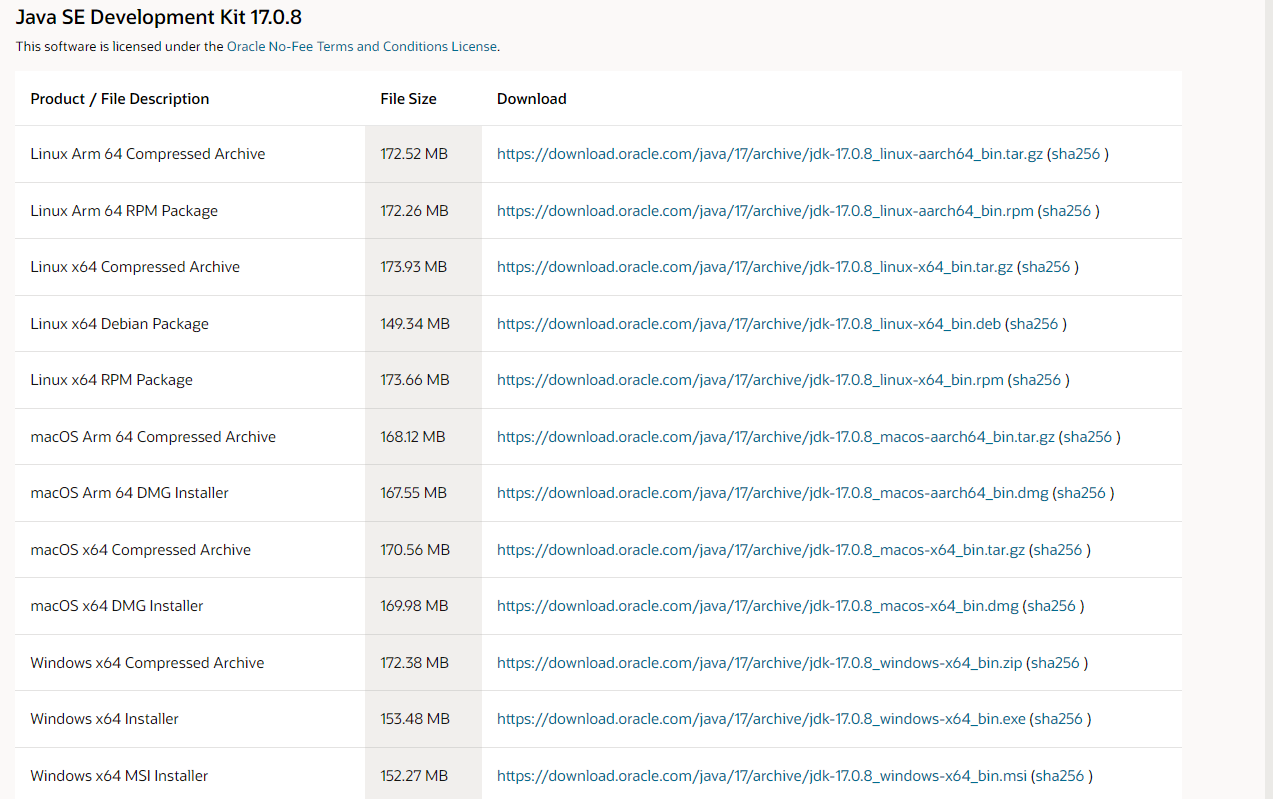The image size is (1273, 799).
Task: Open sha256 for windows-x64_bin.zip
Action: [x=1056, y=663]
